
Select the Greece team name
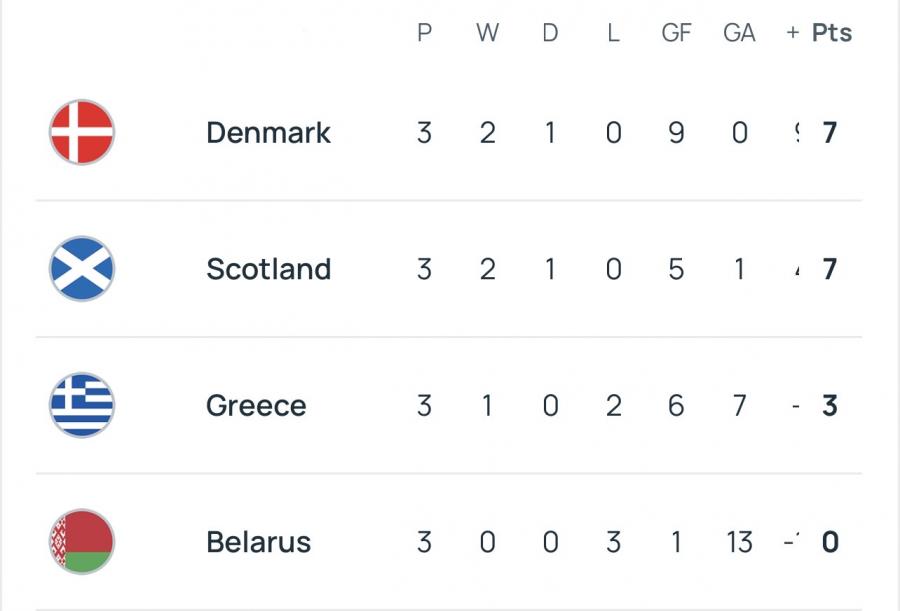pyautogui.click(x=256, y=405)
